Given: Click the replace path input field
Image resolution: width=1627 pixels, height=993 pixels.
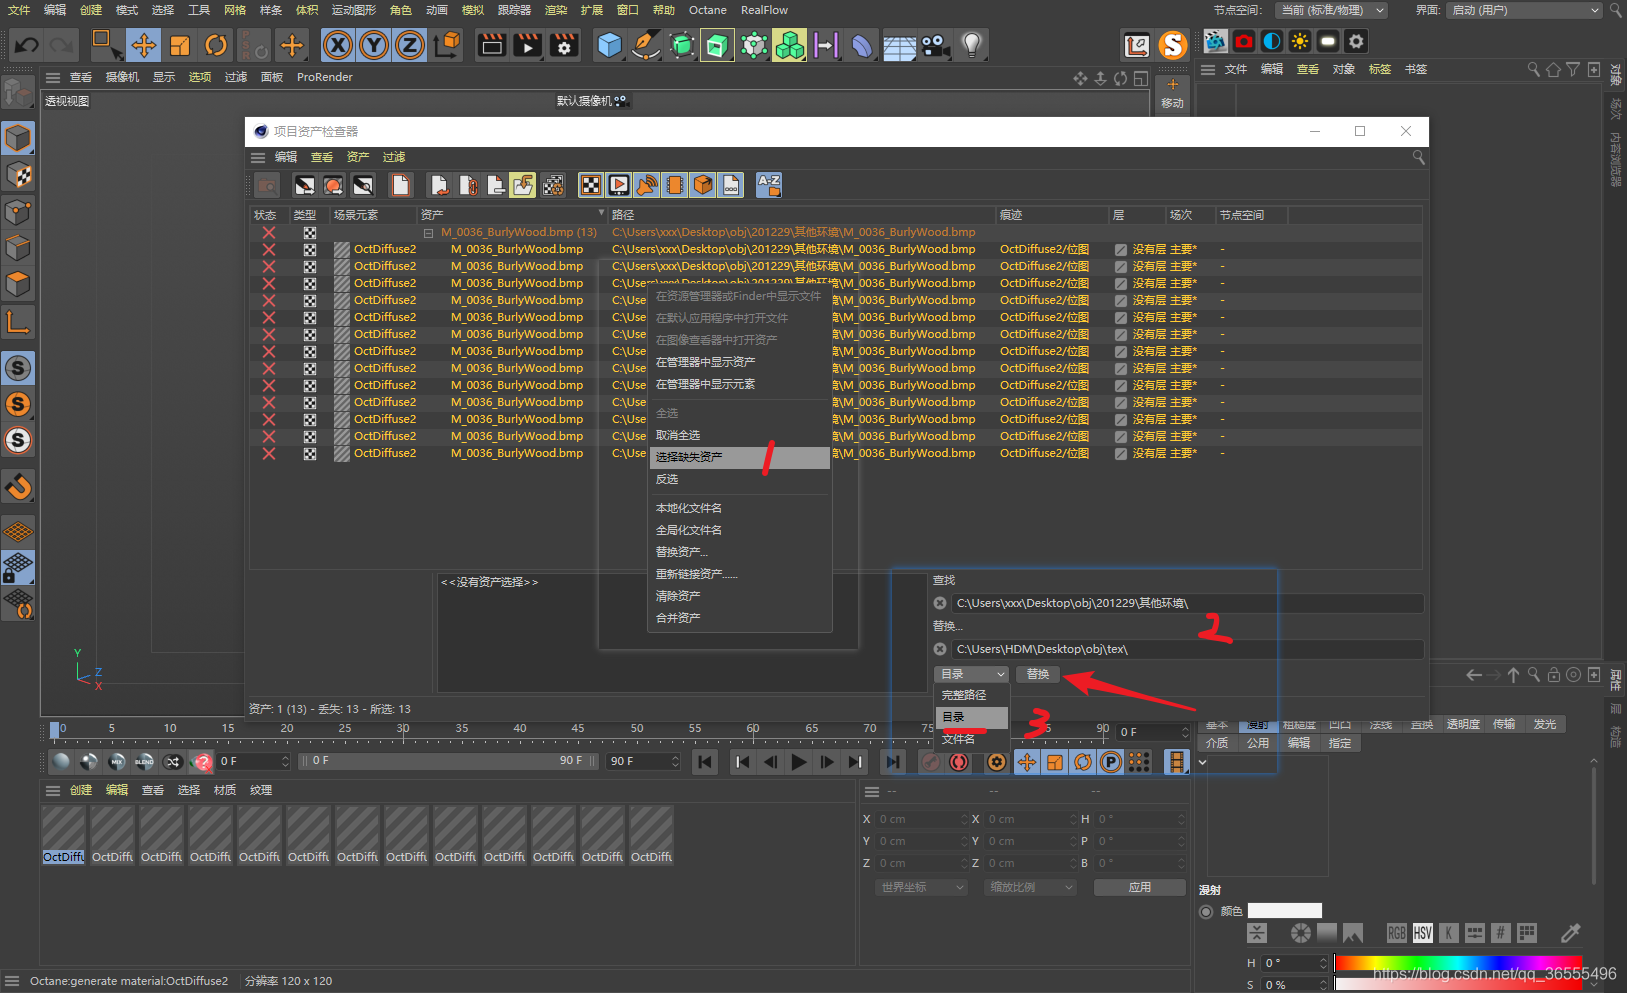Looking at the screenshot, I should 1187,649.
